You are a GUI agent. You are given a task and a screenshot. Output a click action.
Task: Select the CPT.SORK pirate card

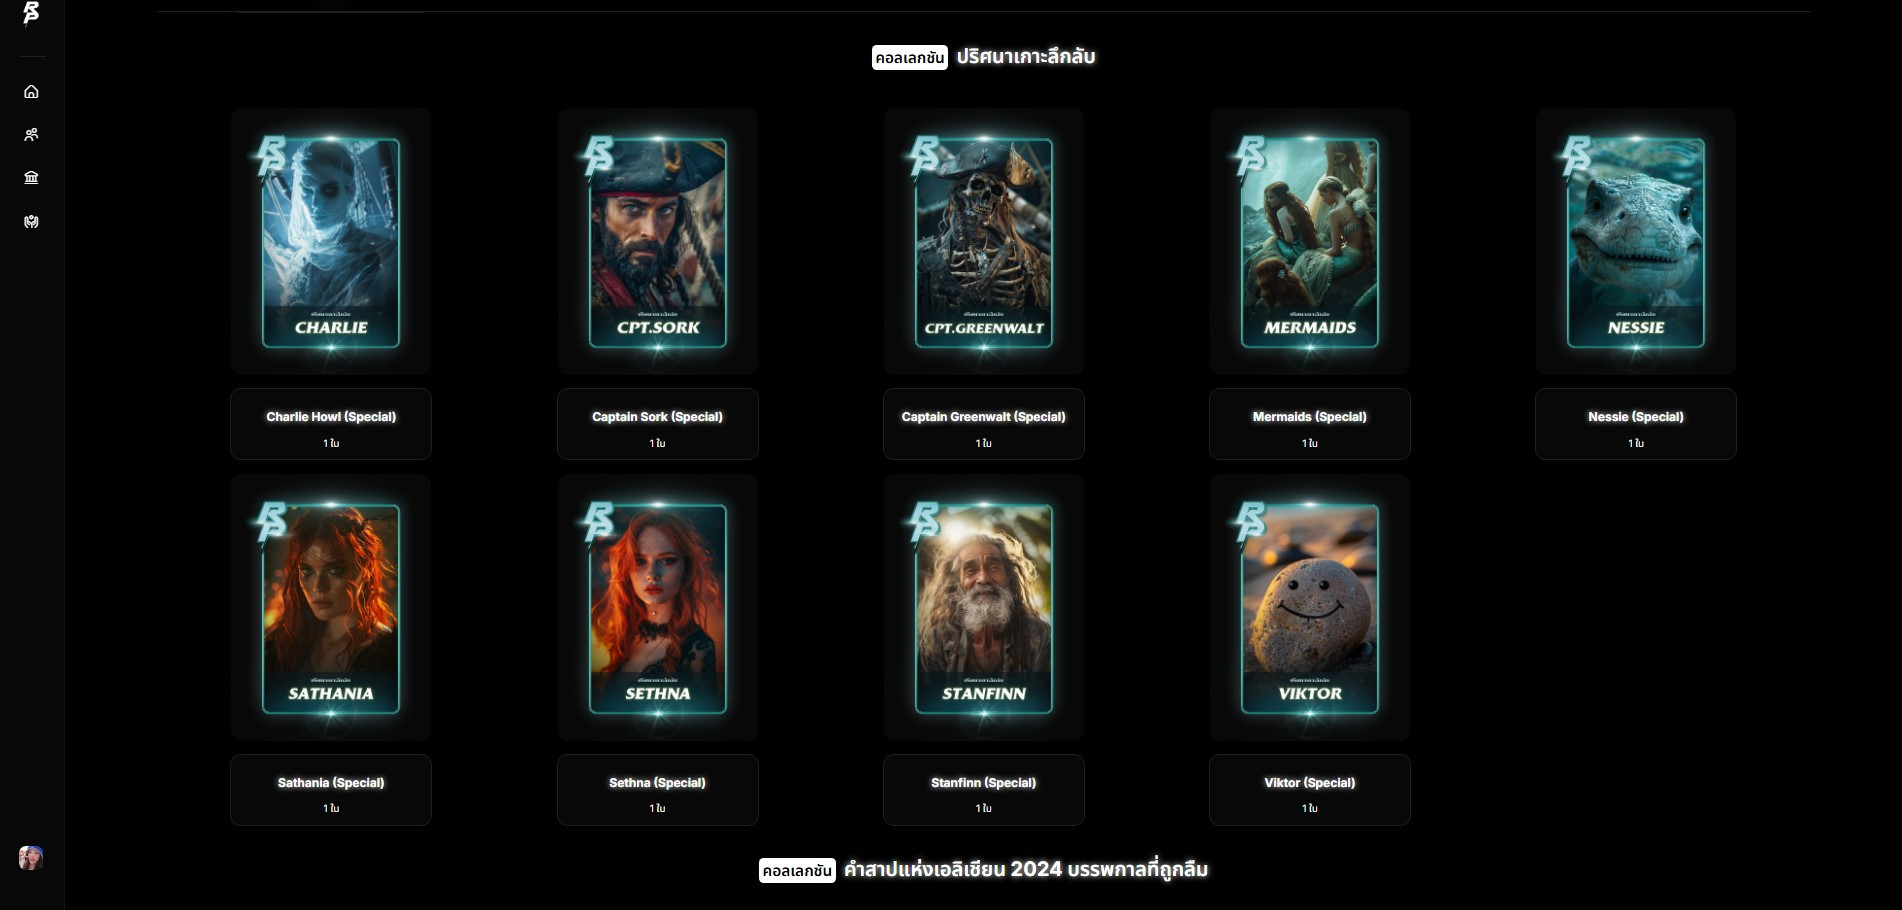click(x=658, y=242)
